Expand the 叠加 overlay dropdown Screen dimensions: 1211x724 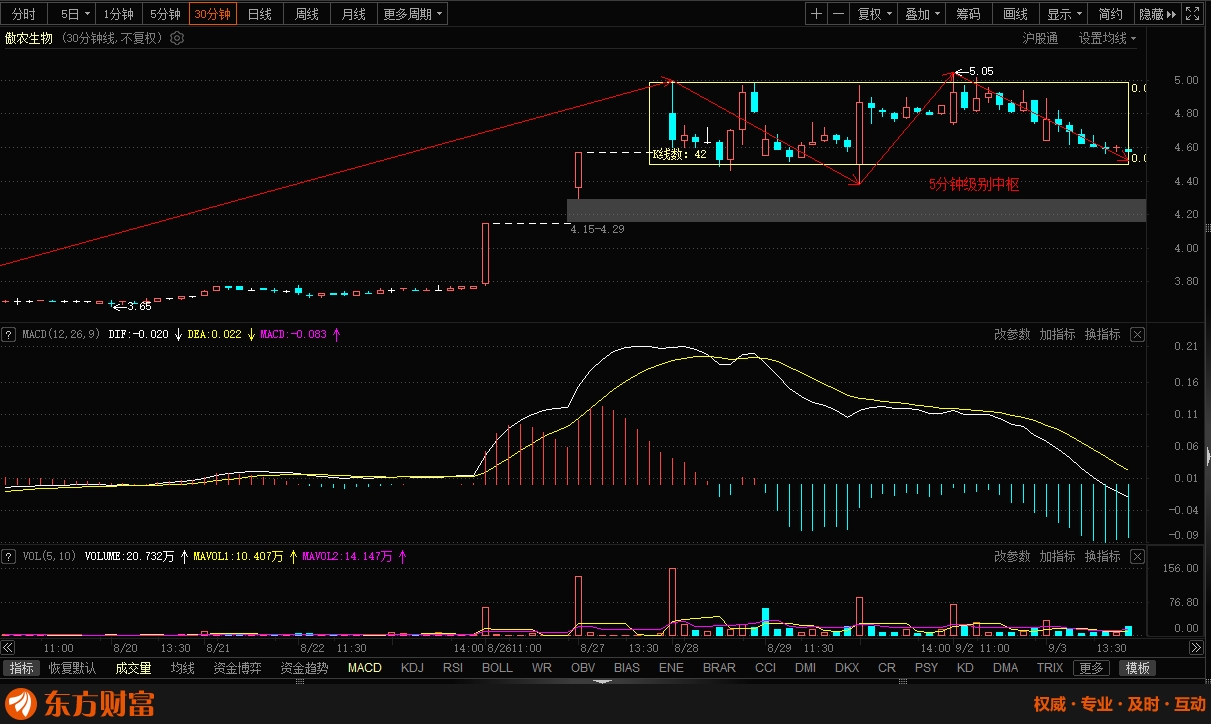(x=922, y=14)
